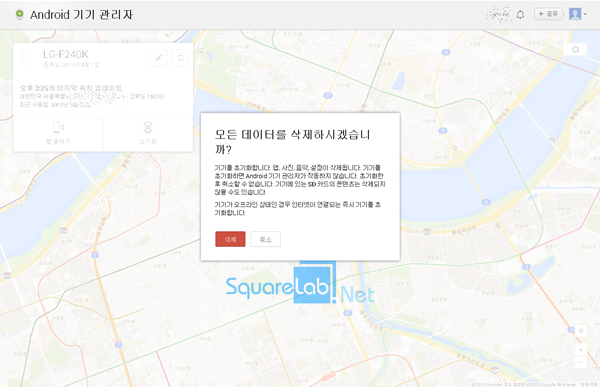Click the dialog heading 모든 데이터를 삭제하시겠습니까?
This screenshot has height=387, width=600.
click(292, 142)
